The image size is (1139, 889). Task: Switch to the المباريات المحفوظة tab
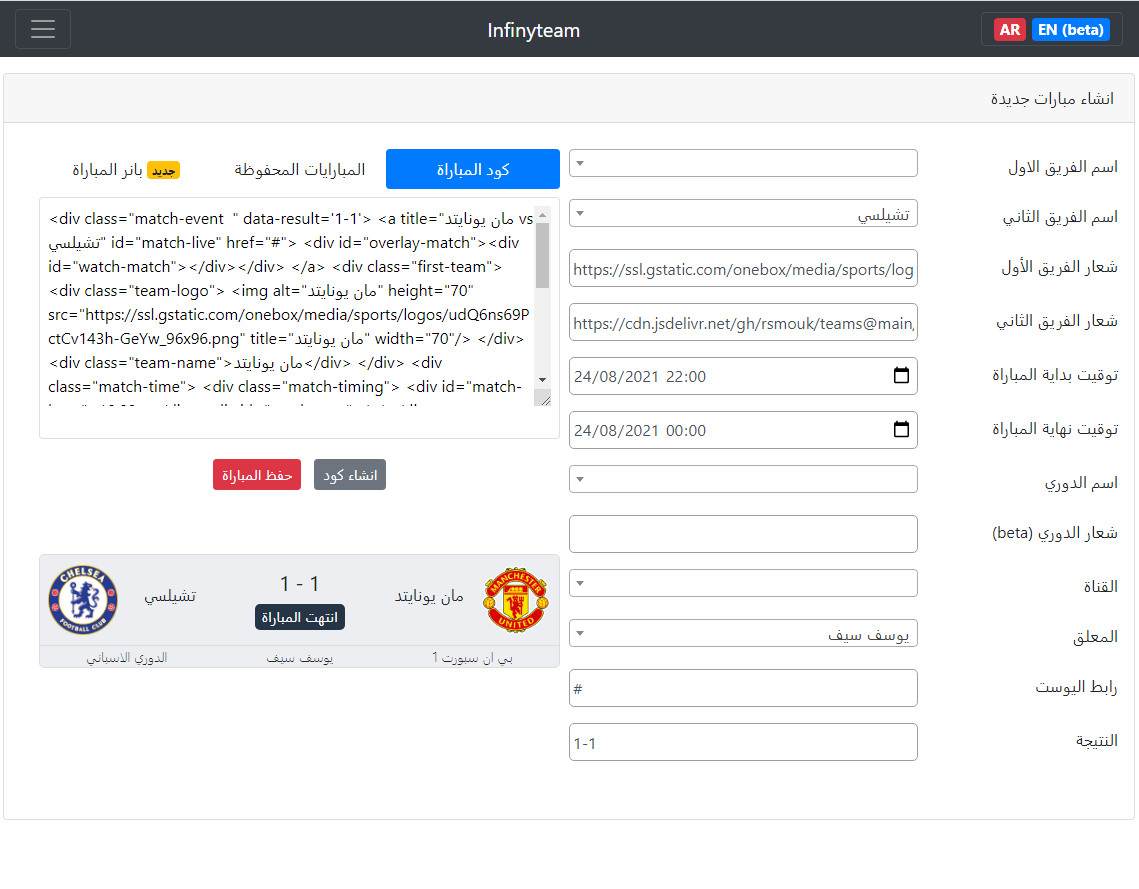point(299,169)
